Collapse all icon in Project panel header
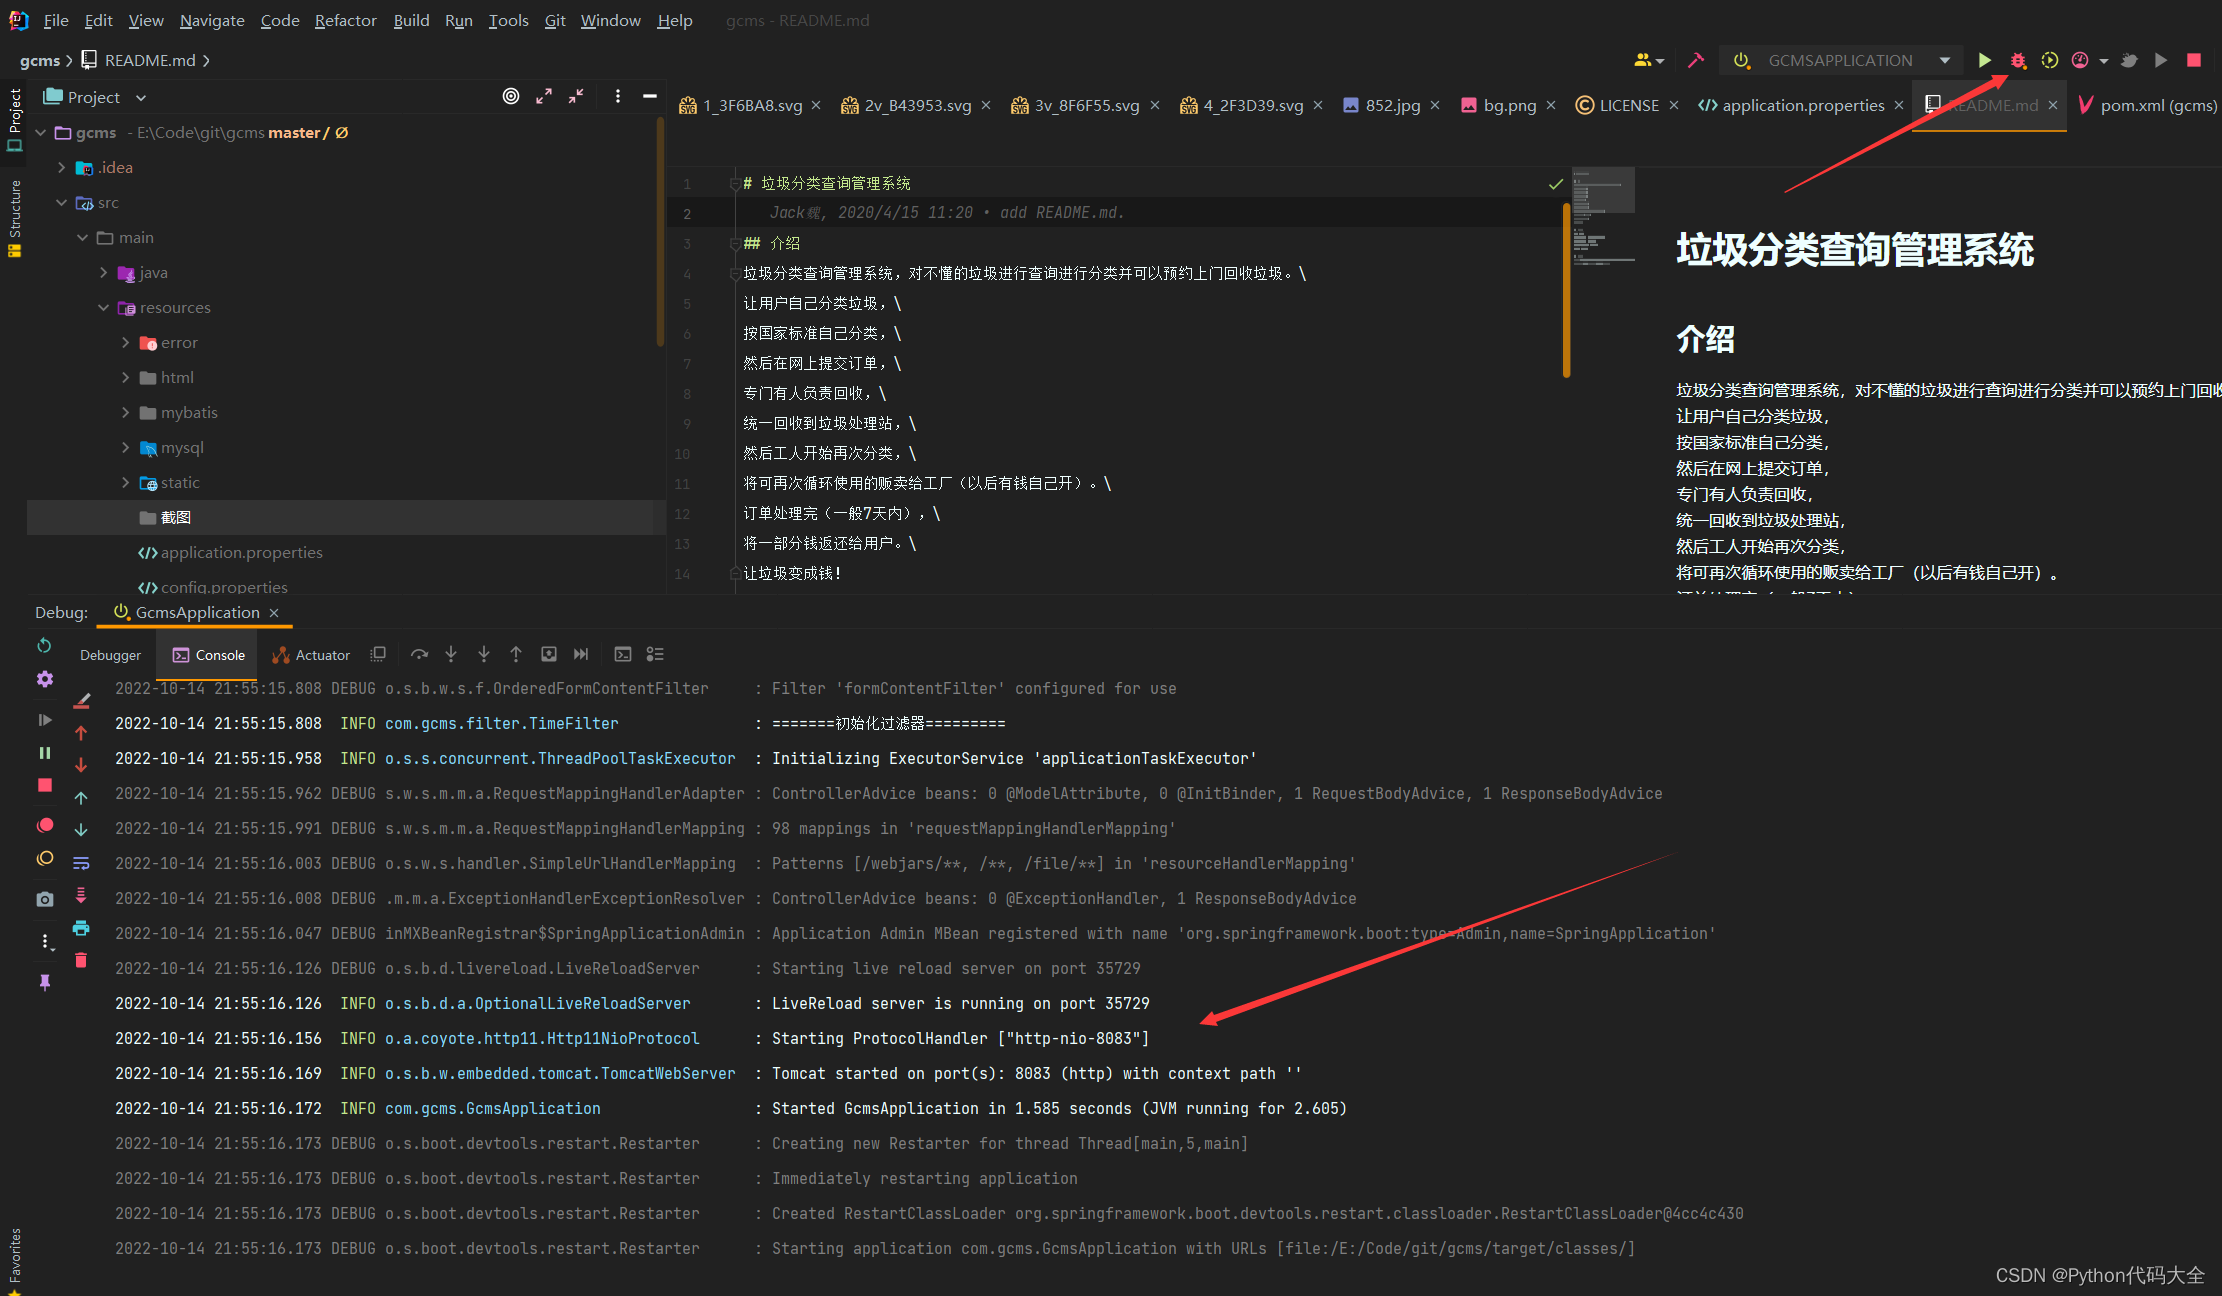Viewport: 2222px width, 1296px height. (576, 96)
